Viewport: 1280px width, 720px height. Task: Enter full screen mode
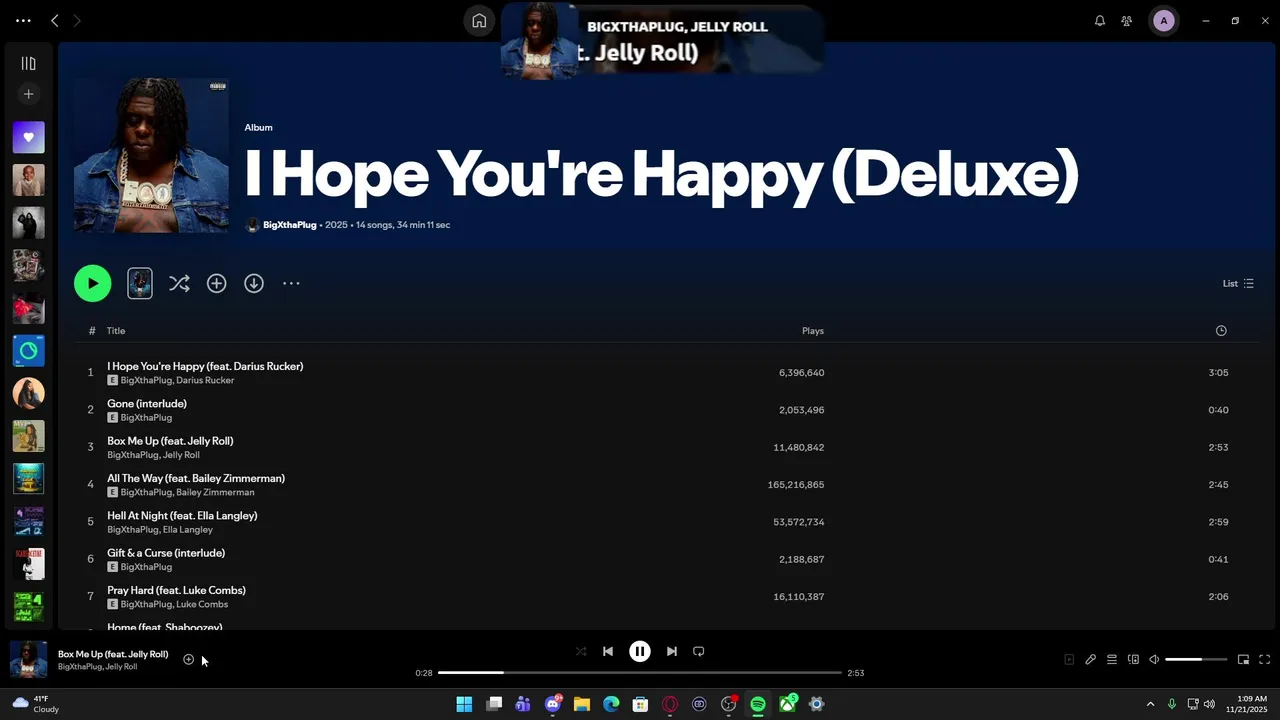click(x=1265, y=659)
